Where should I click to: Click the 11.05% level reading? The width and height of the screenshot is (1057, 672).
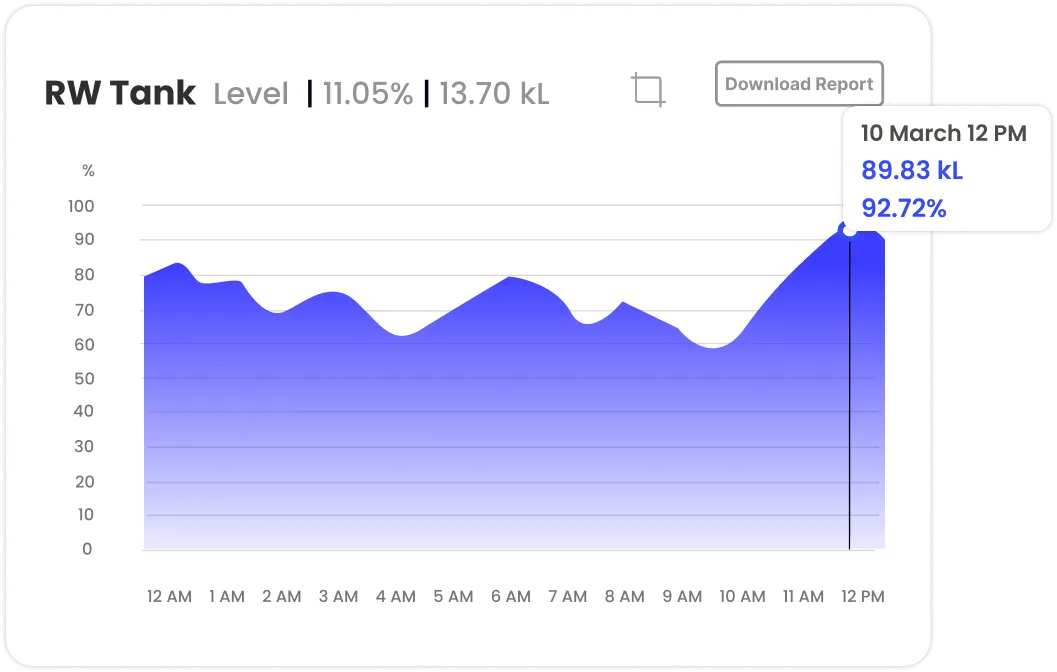click(367, 94)
